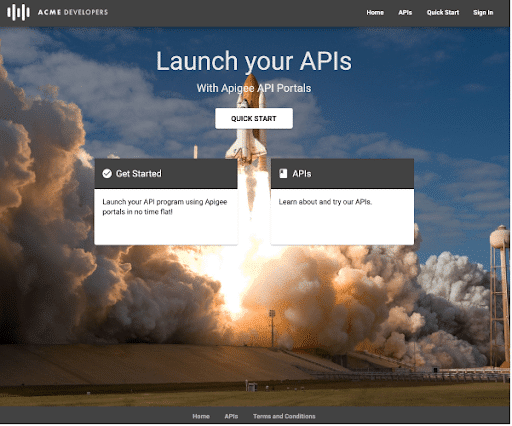
Task: Open APIs in the top navigation
Action: (405, 13)
